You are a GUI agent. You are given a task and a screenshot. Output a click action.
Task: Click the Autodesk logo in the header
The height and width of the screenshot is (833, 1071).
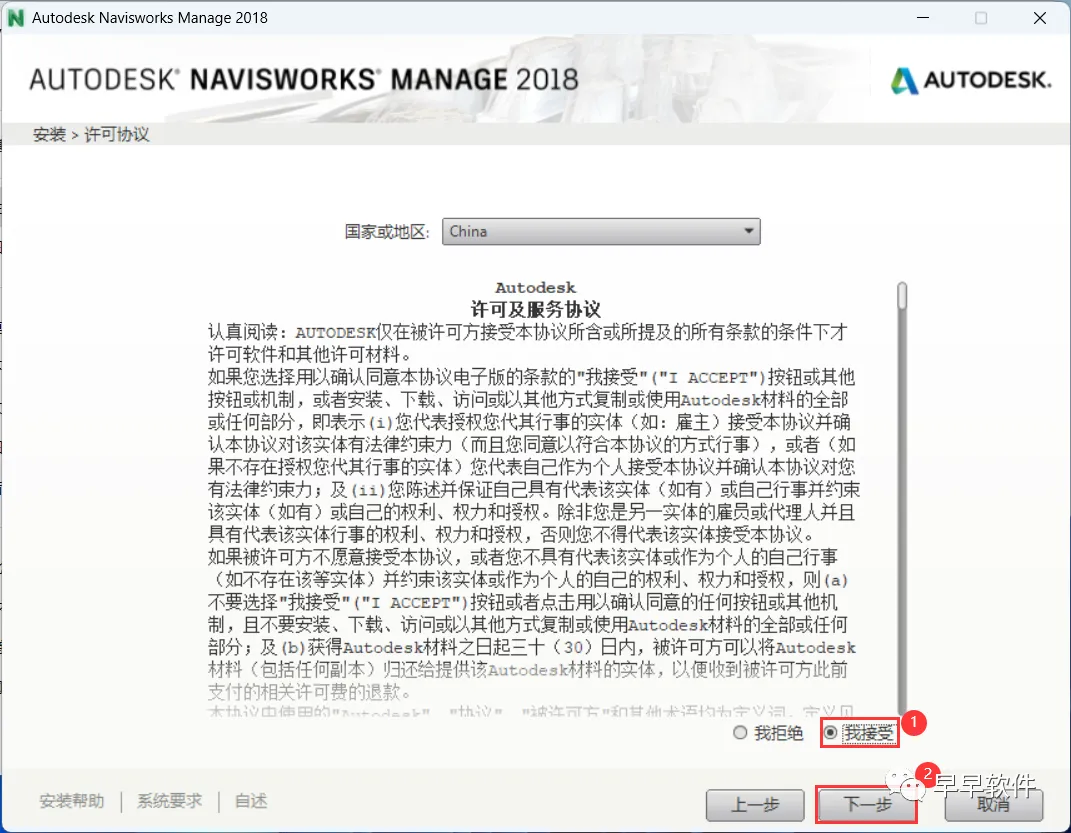(x=971, y=81)
